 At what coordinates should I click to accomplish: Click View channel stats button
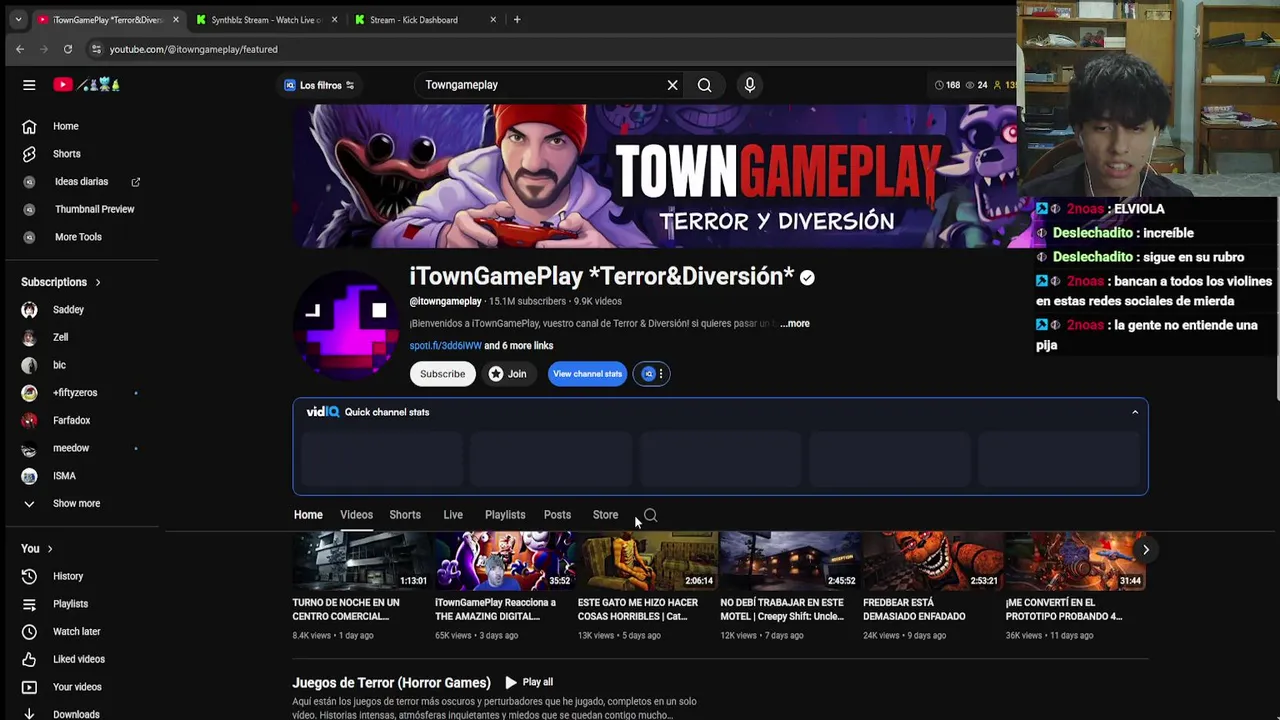587,374
